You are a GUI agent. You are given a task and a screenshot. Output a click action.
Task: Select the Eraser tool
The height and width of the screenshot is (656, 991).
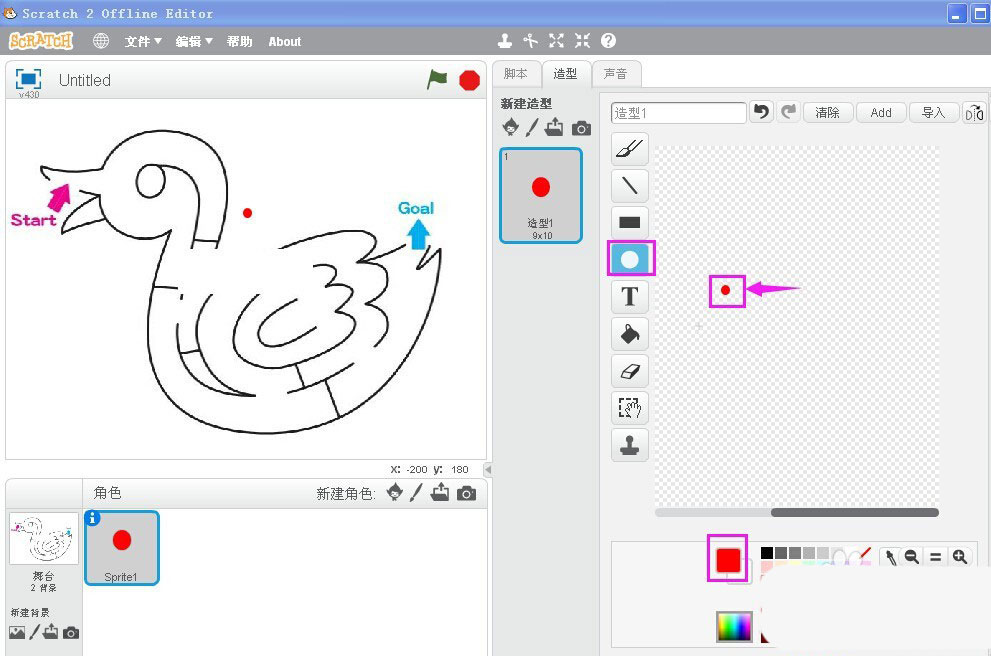tap(629, 370)
